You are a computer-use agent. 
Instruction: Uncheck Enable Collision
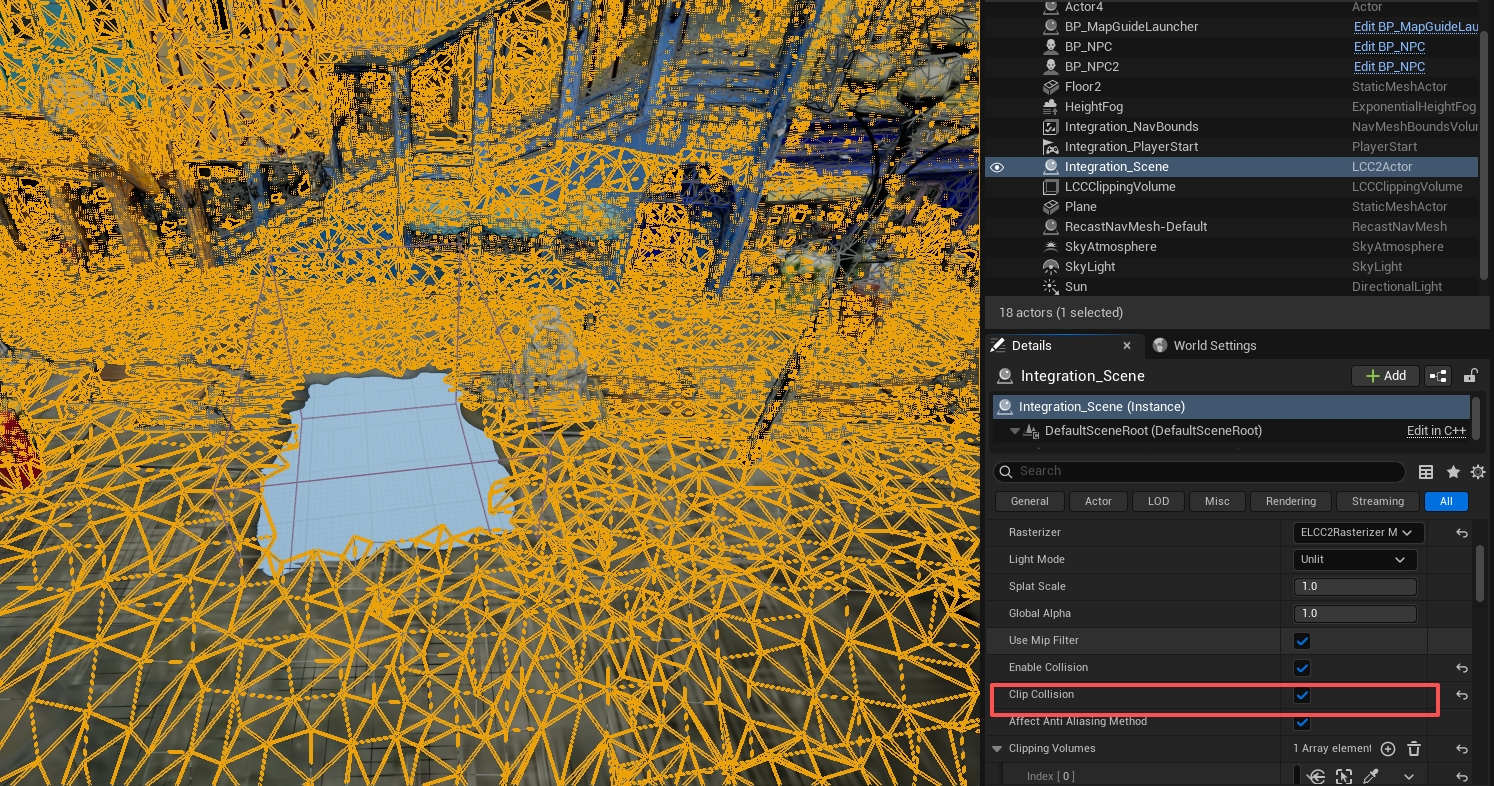point(1302,668)
